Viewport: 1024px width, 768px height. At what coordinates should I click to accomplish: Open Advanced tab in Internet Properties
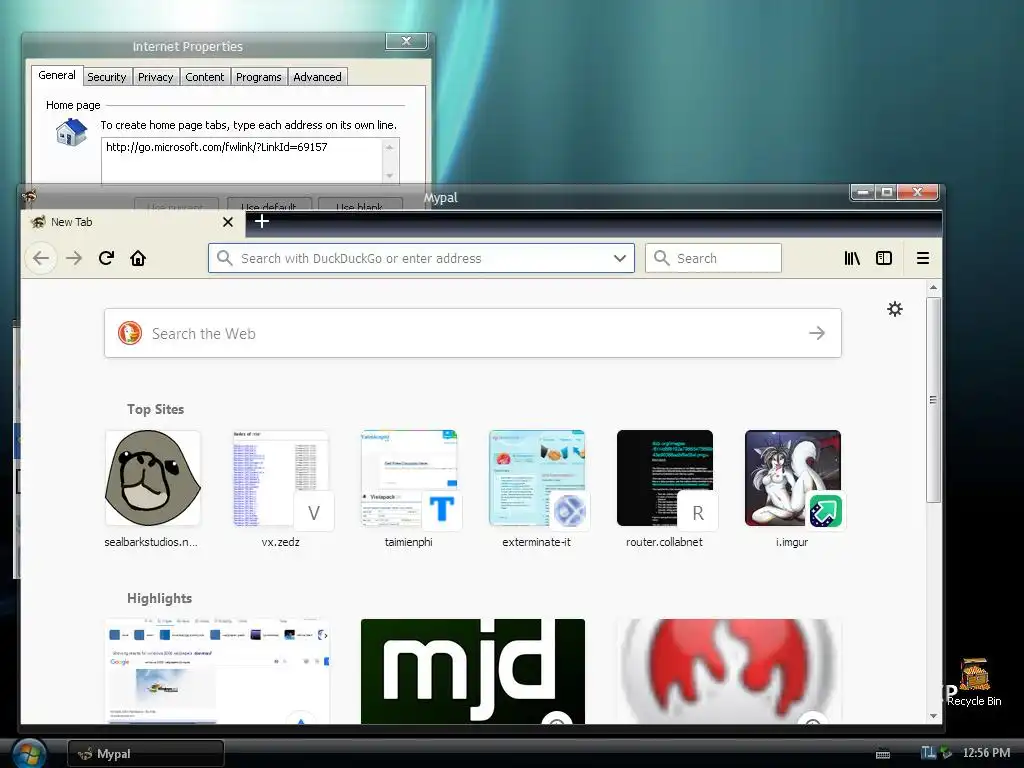click(x=317, y=77)
